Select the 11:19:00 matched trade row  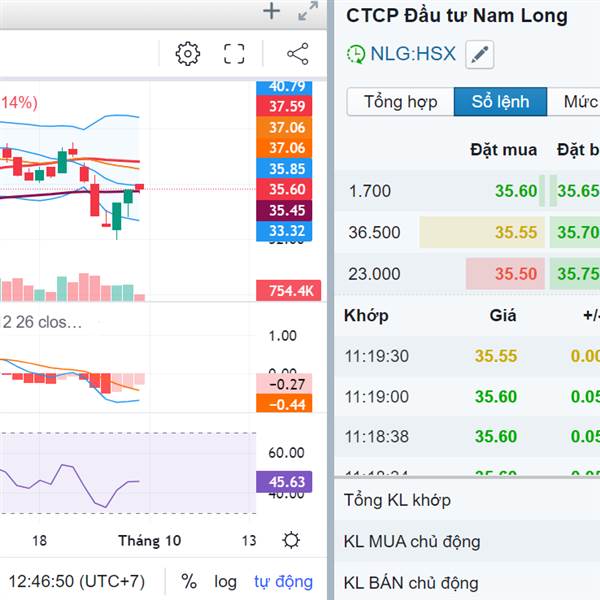click(x=467, y=396)
